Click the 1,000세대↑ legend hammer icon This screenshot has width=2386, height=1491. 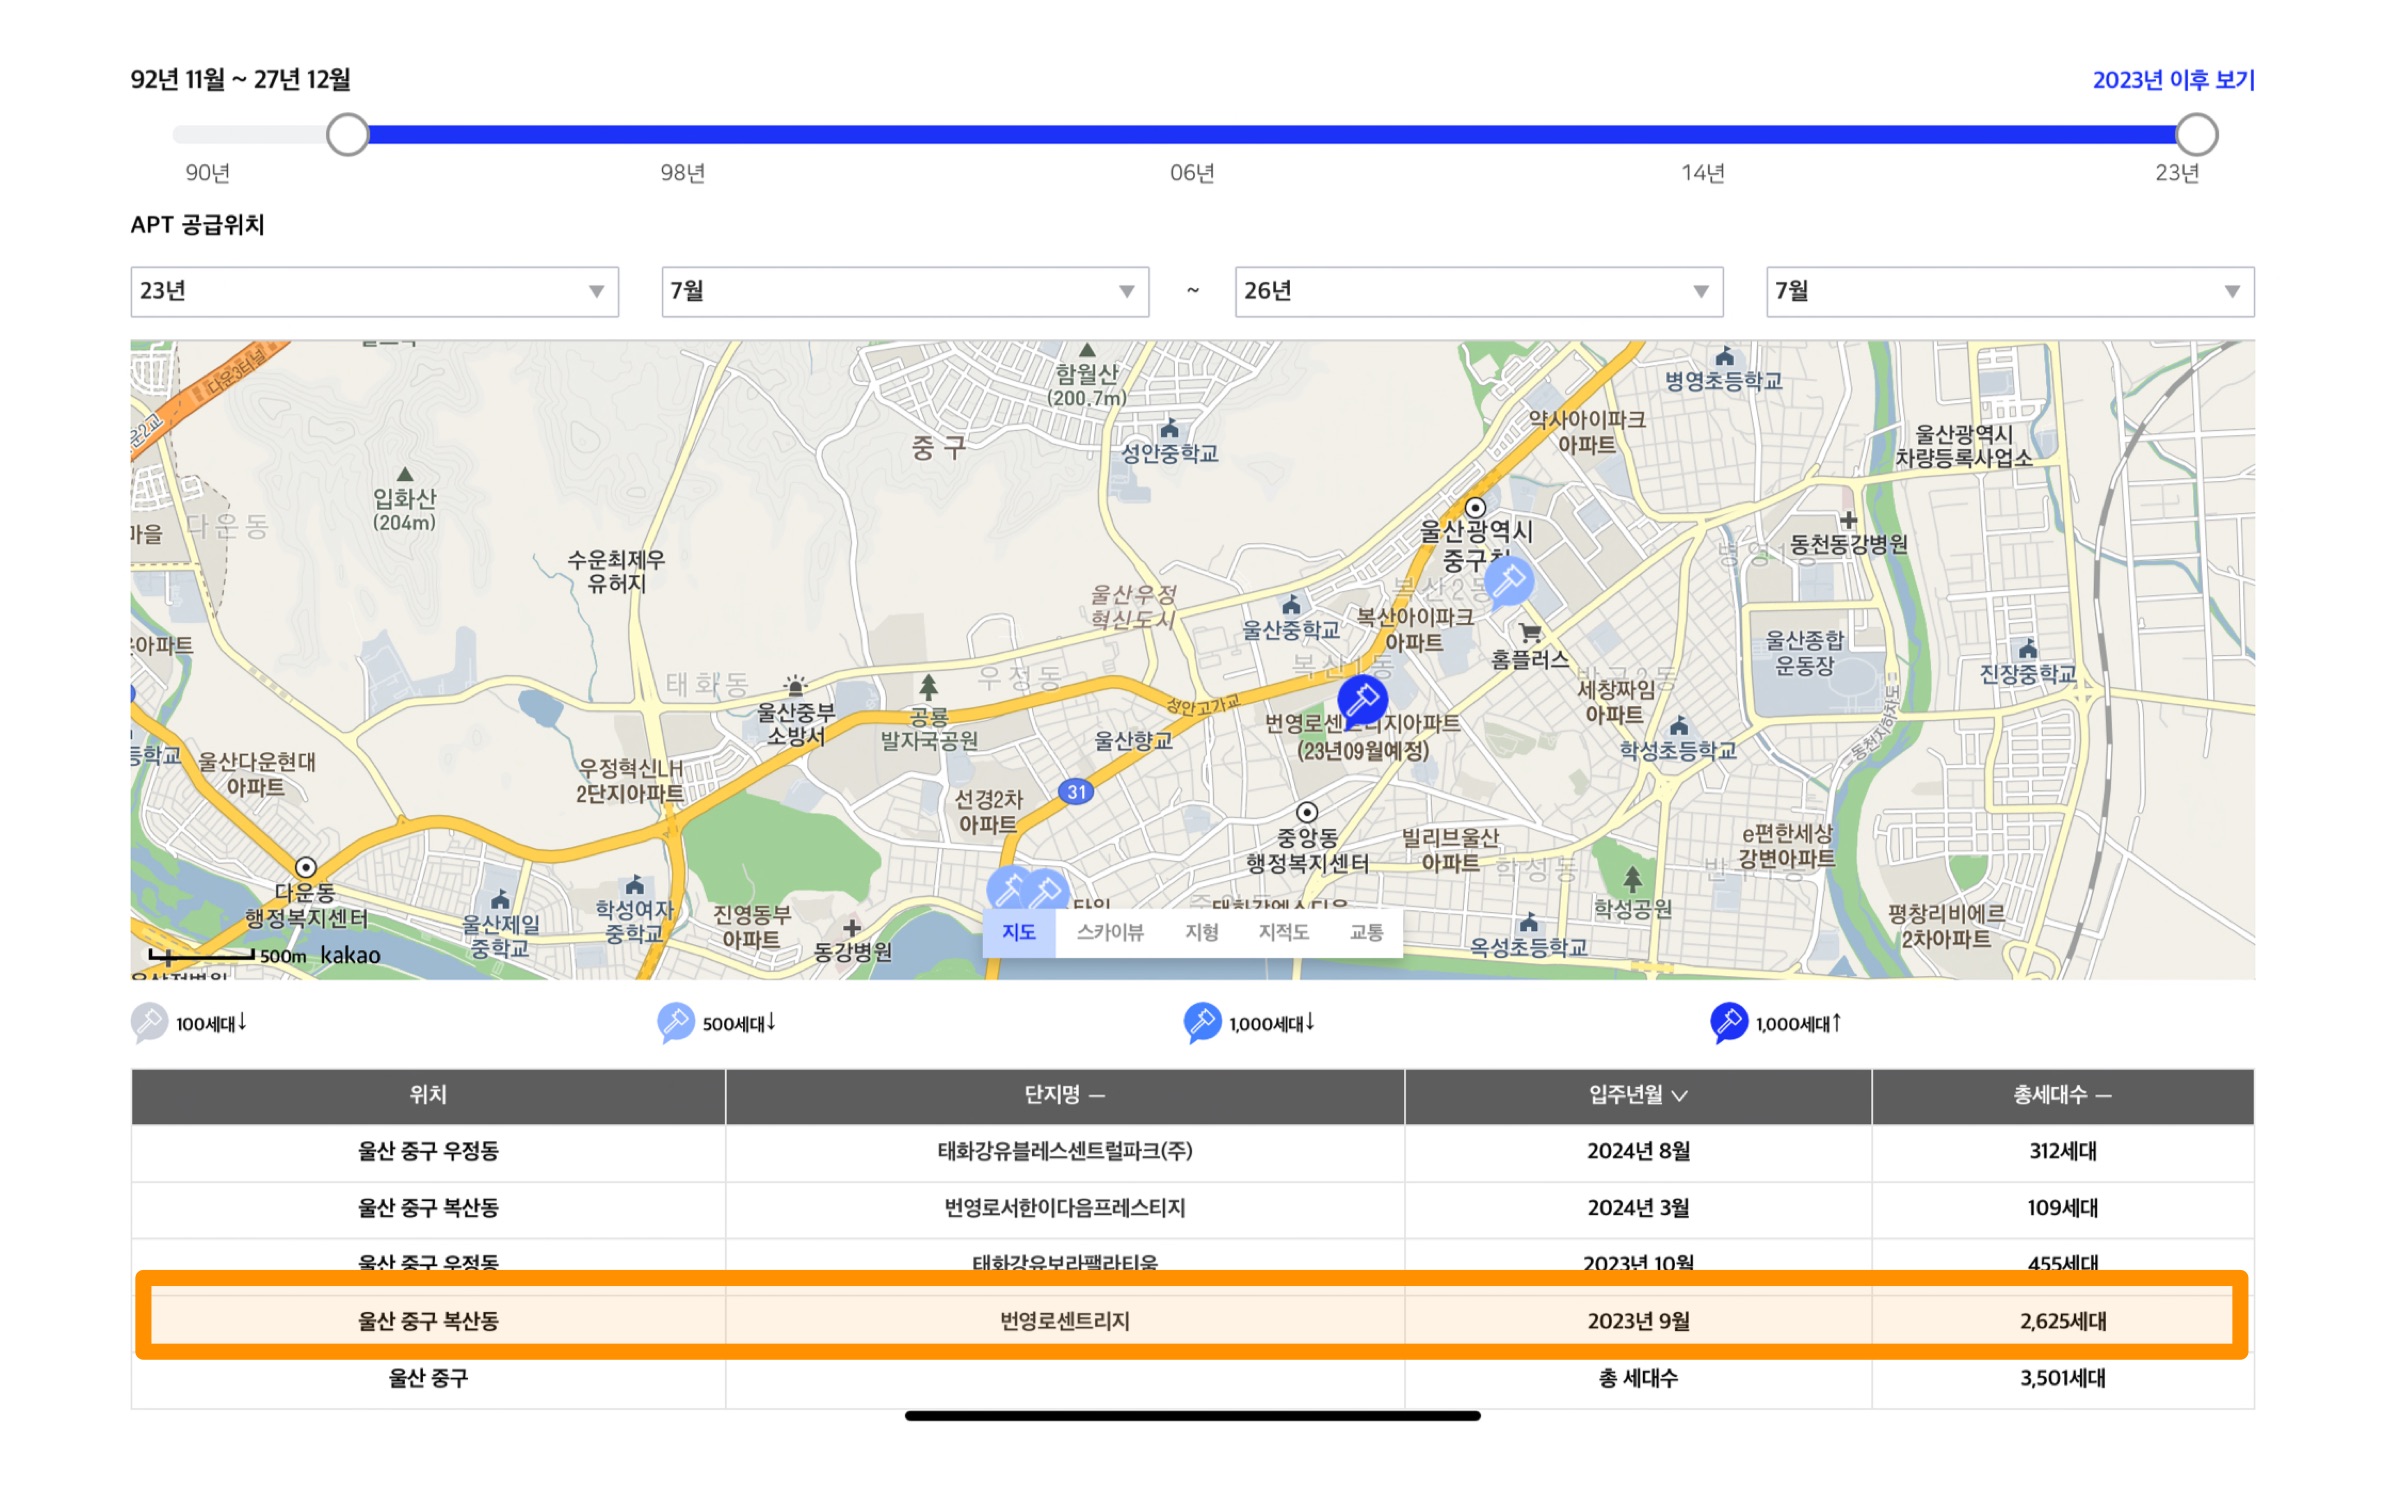(x=1728, y=1022)
